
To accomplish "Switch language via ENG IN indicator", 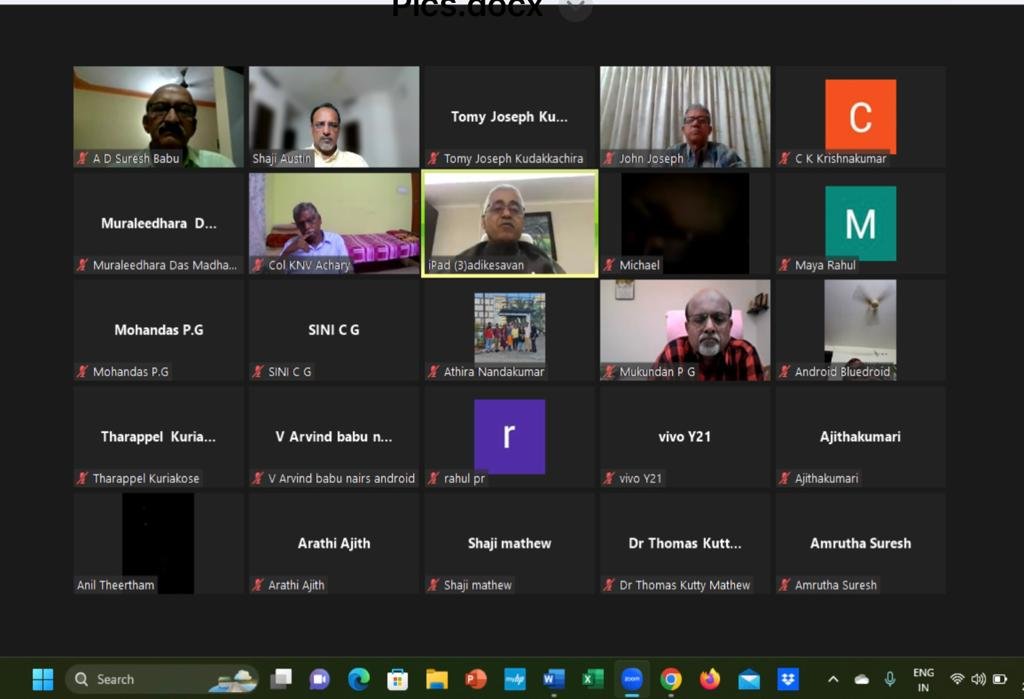I will [923, 680].
